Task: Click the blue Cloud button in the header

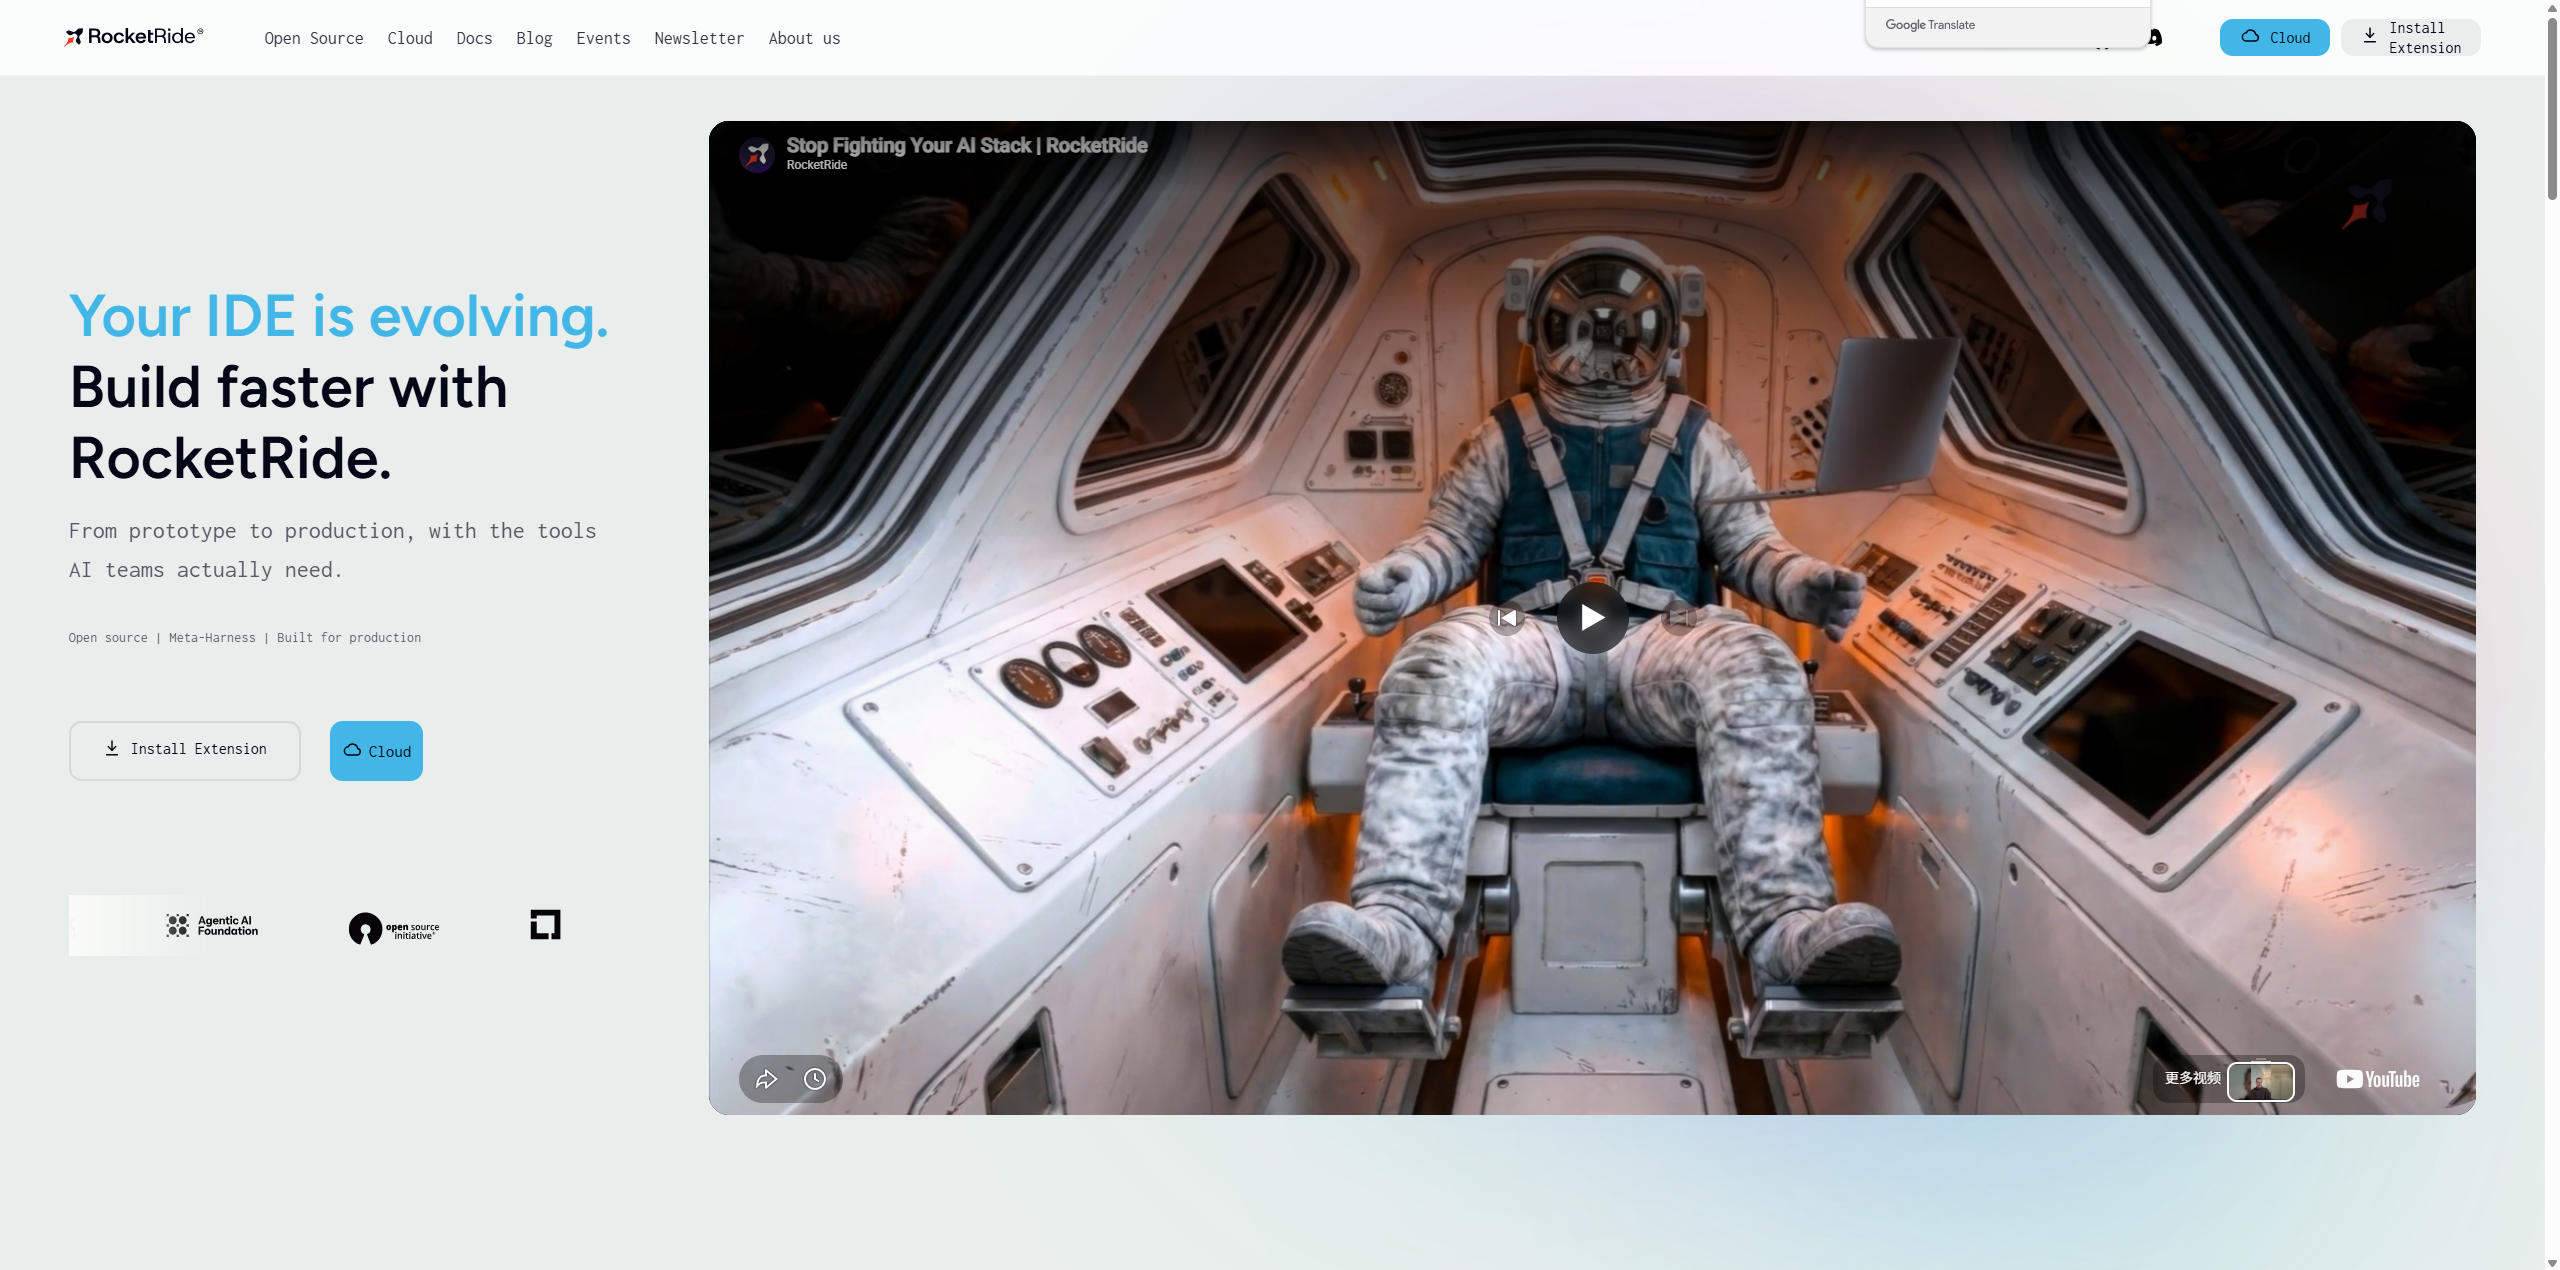Action: 2274,37
